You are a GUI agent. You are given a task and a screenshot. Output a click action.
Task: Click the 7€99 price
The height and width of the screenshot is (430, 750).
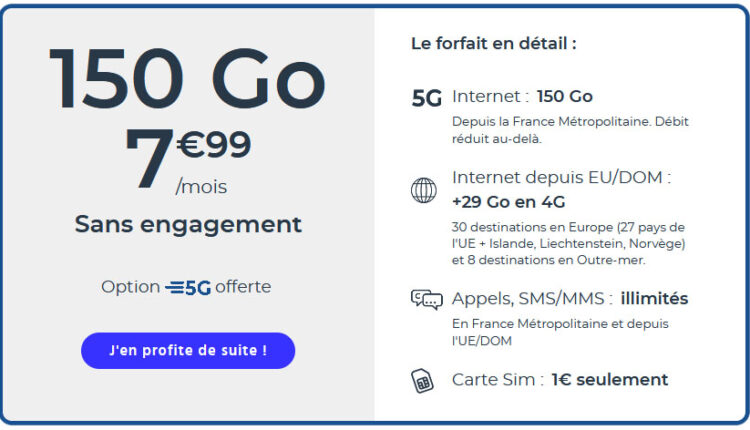click(x=188, y=158)
